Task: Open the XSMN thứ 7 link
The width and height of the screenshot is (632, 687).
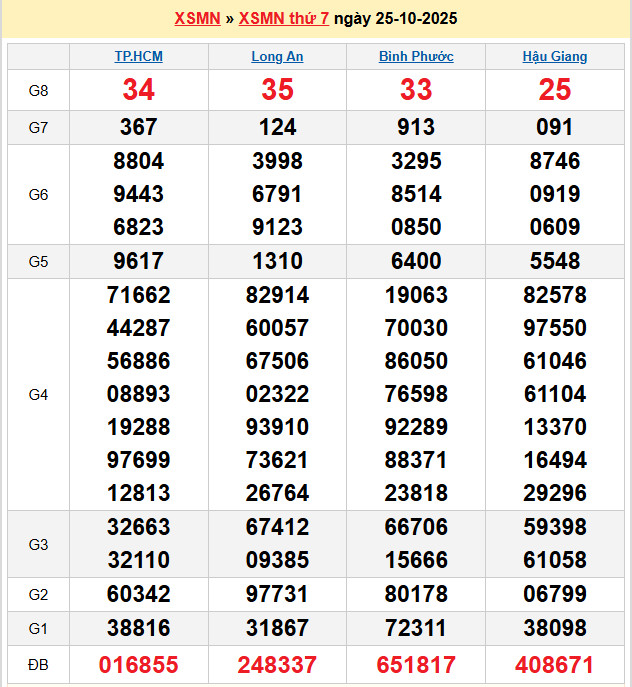Action: coord(284,19)
